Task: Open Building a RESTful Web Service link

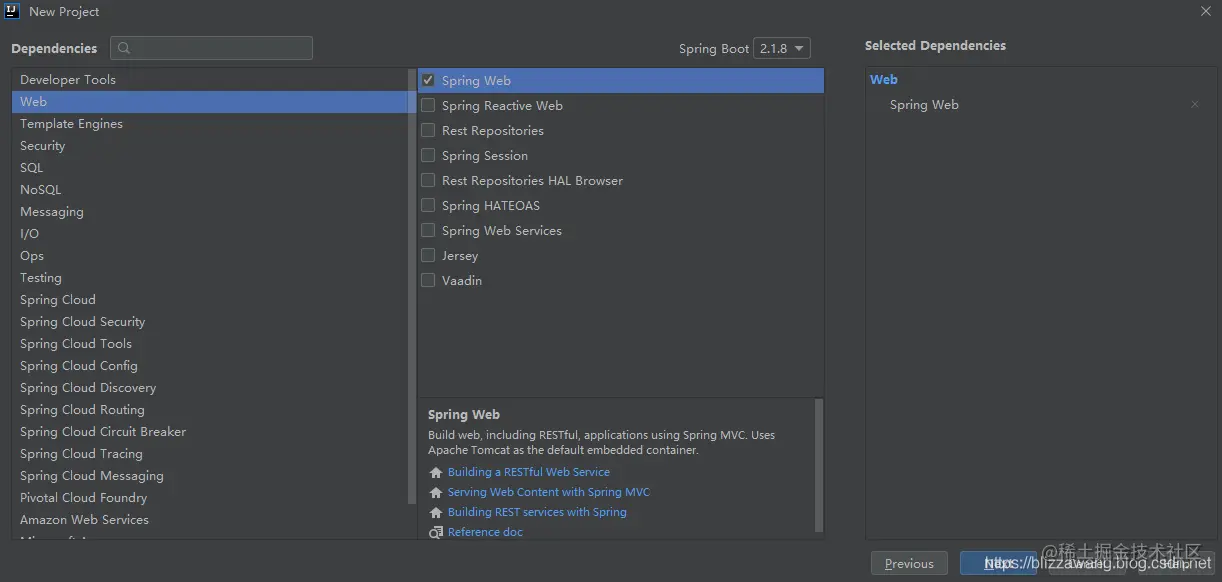Action: point(529,473)
